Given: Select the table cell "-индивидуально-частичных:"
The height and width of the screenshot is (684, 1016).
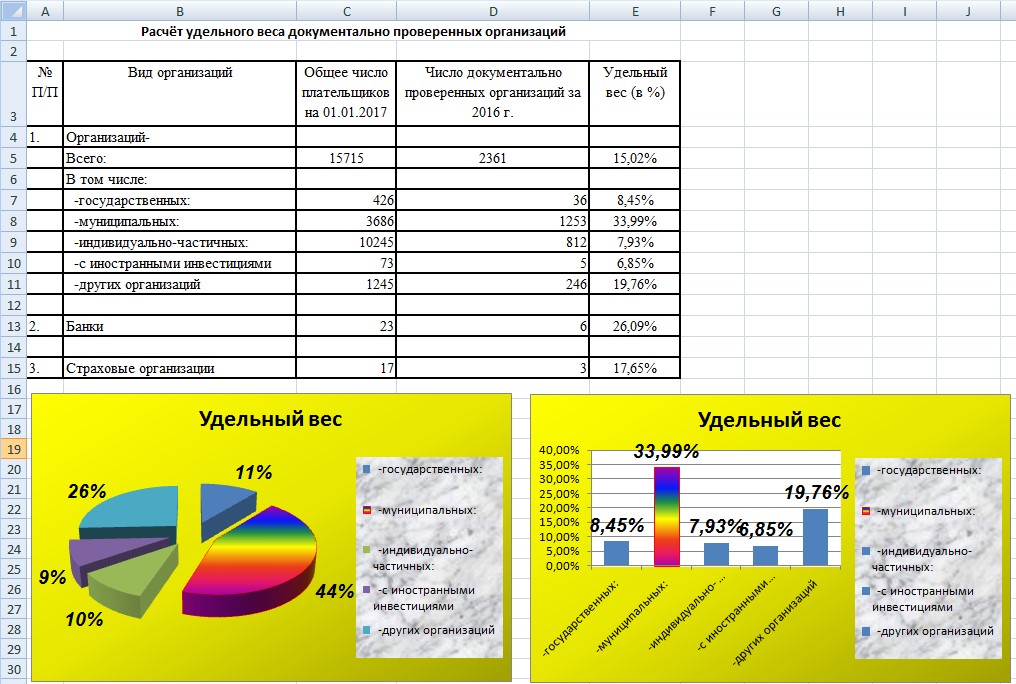Looking at the screenshot, I should tap(179, 242).
